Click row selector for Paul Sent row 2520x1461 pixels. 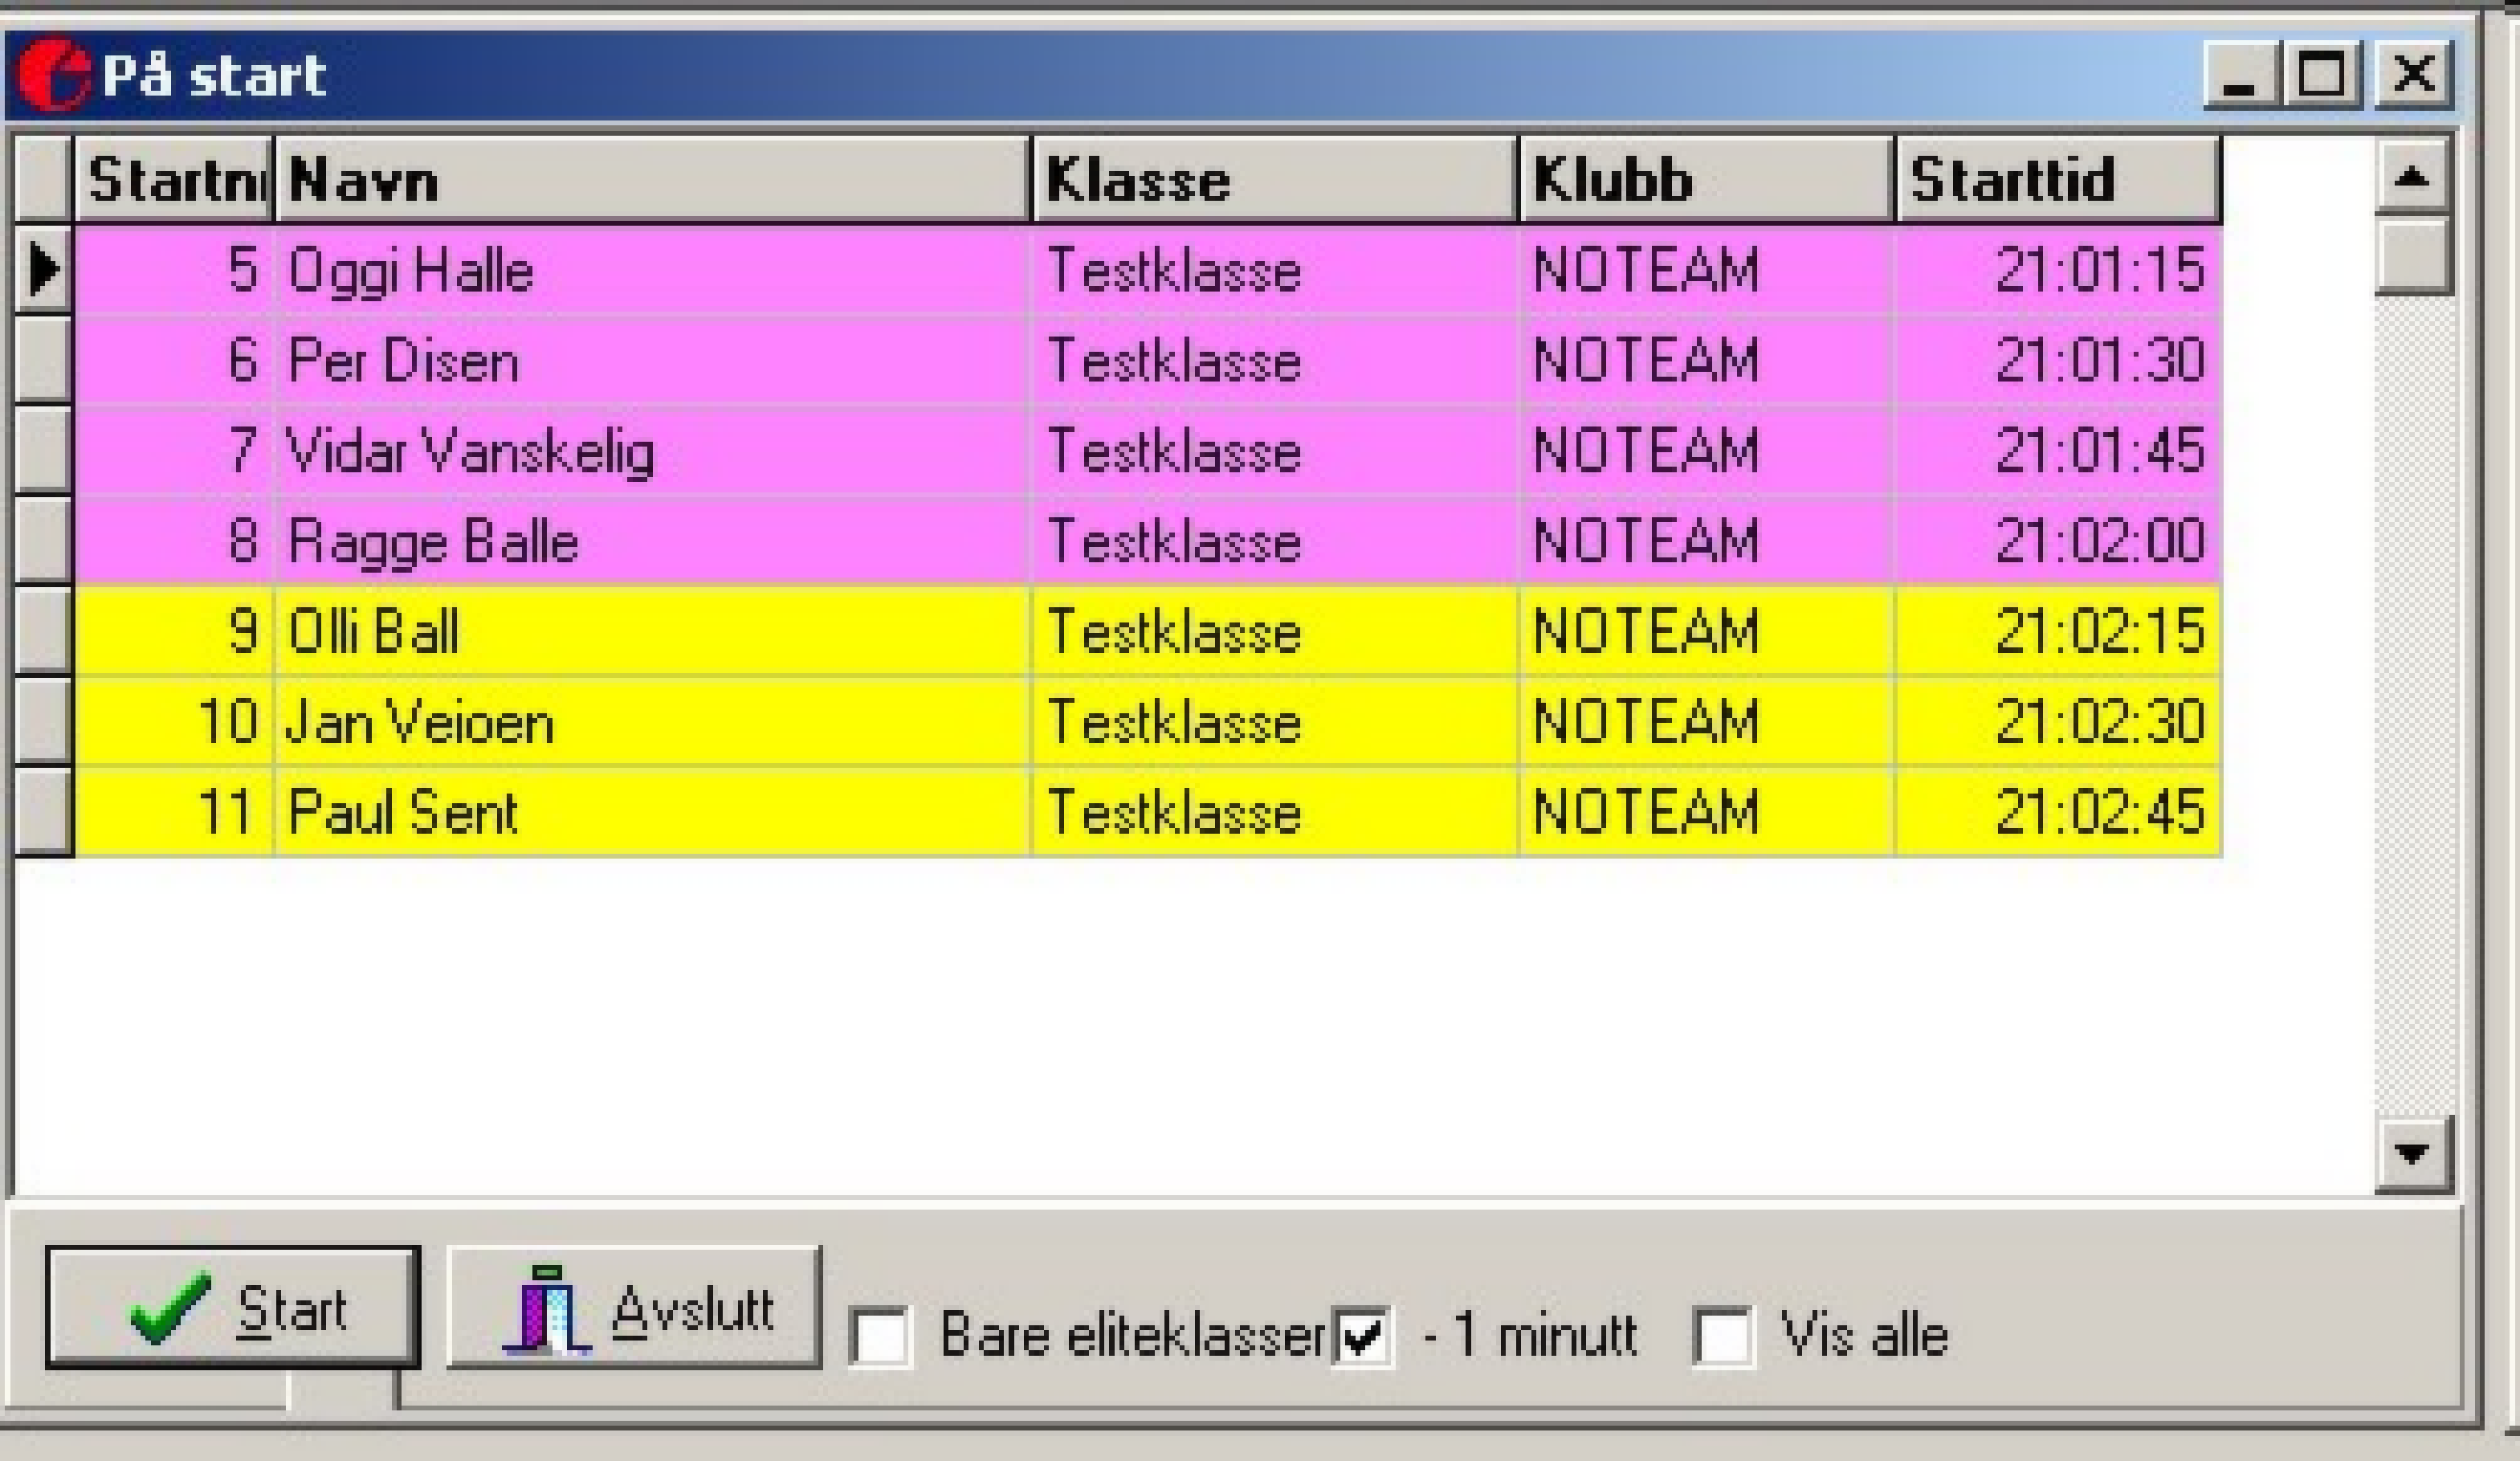coord(44,811)
